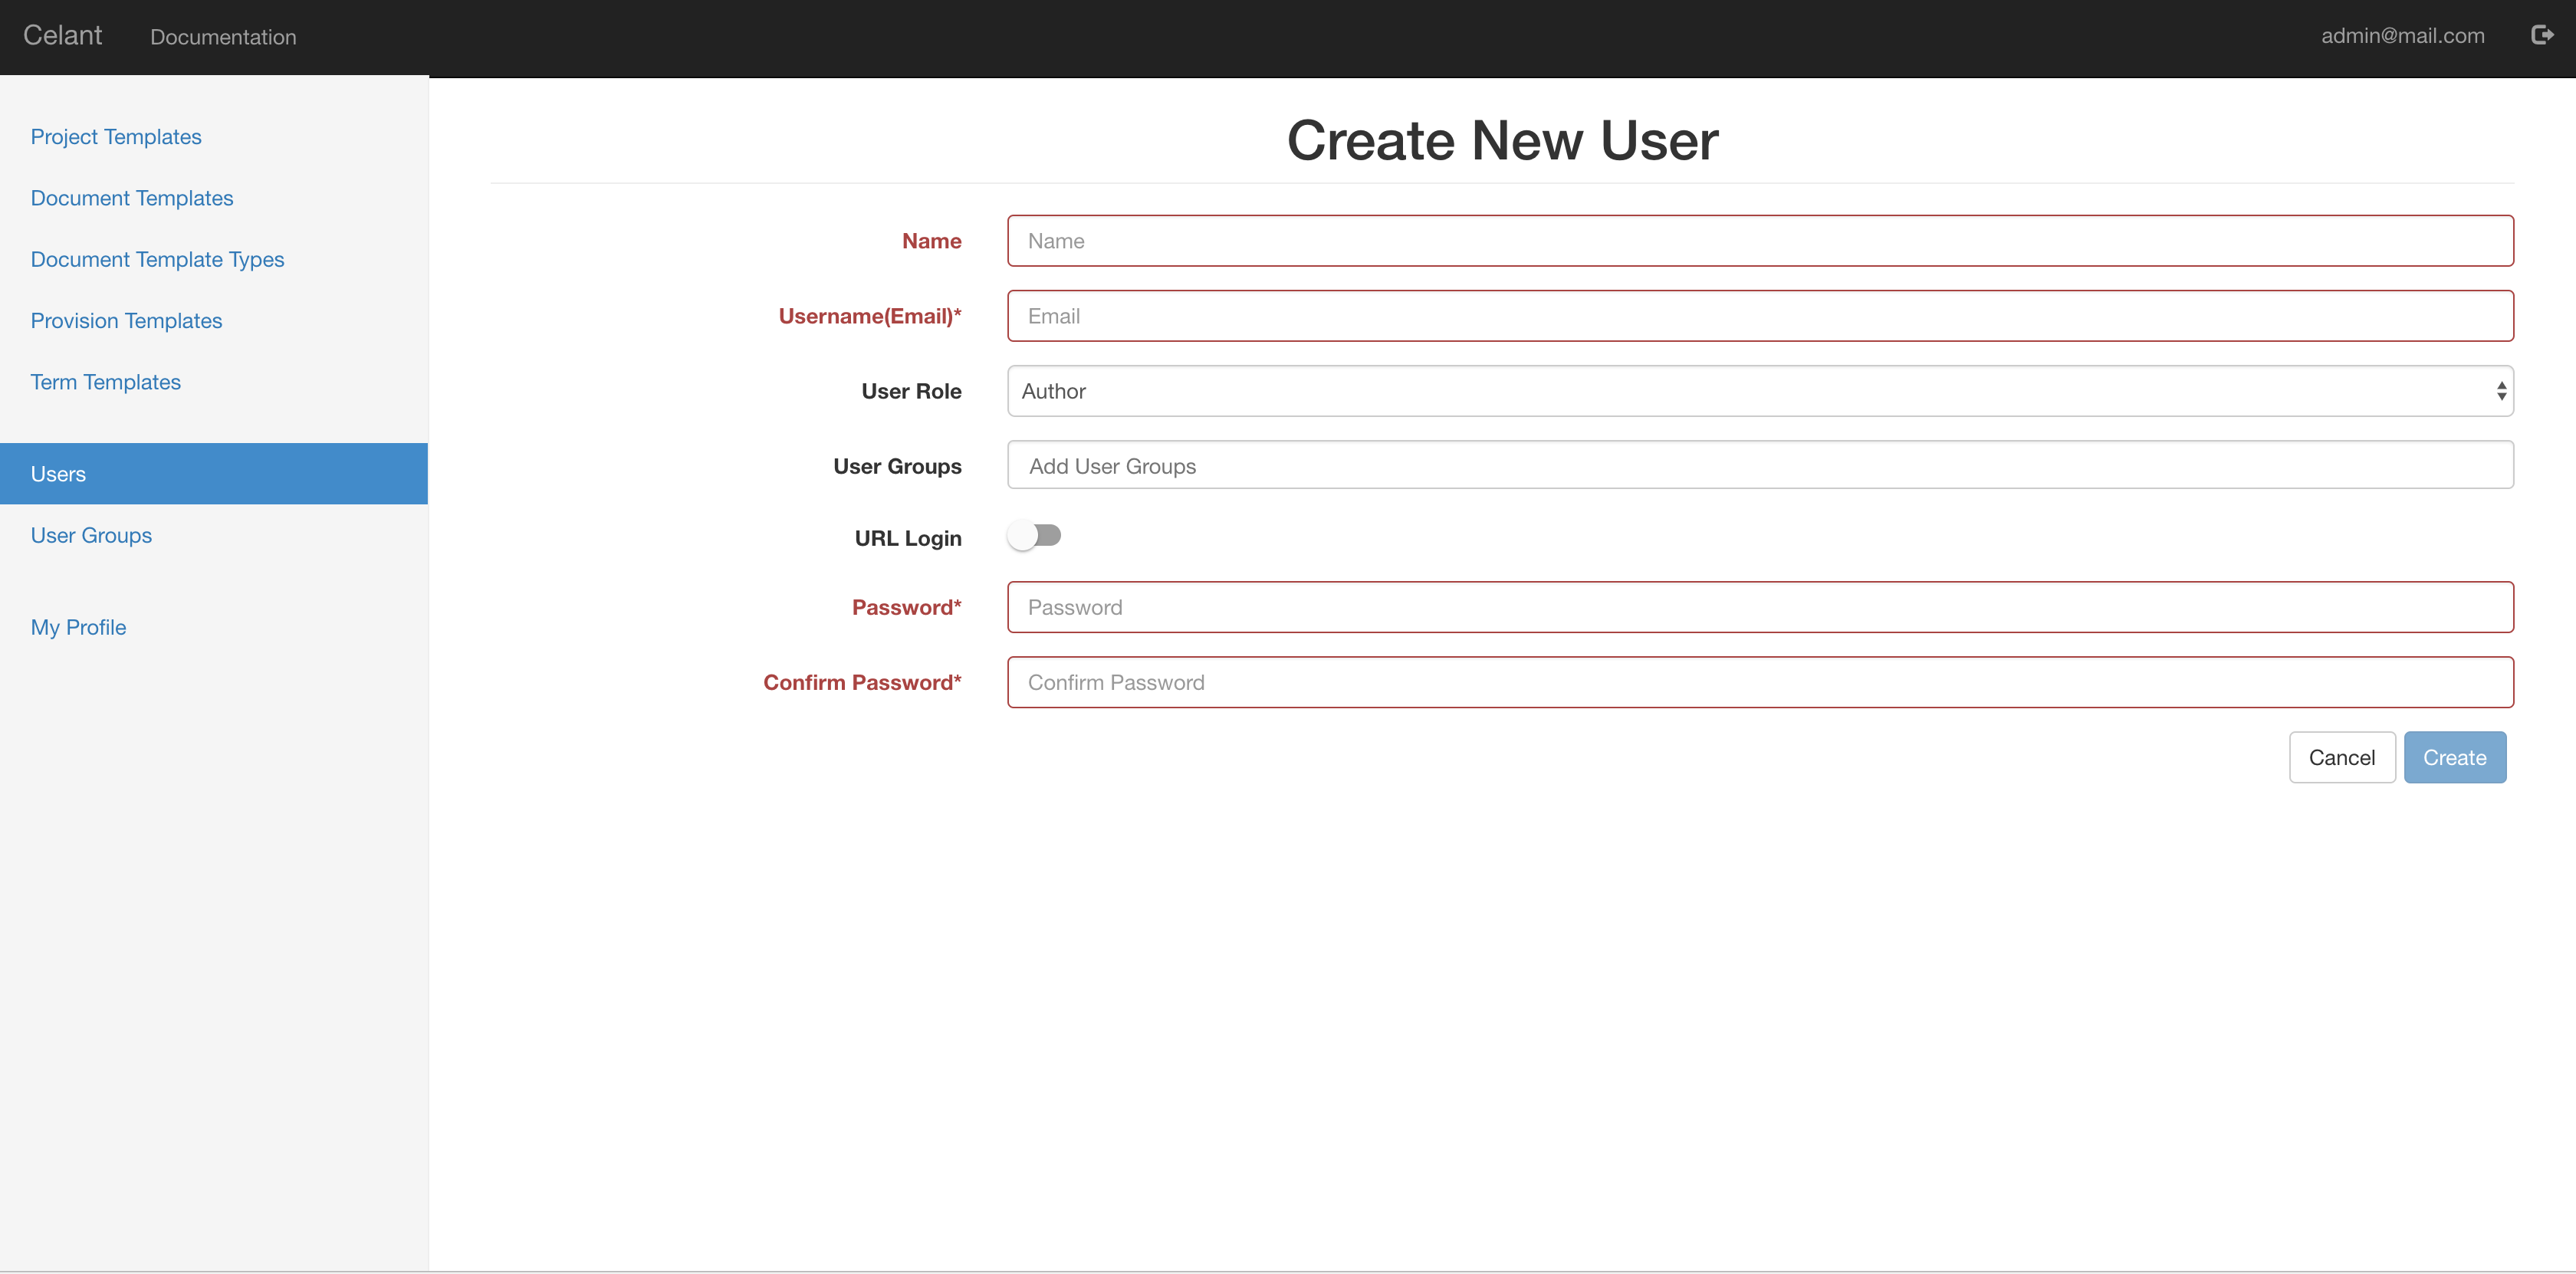Navigate to Document Template Types

click(x=157, y=259)
